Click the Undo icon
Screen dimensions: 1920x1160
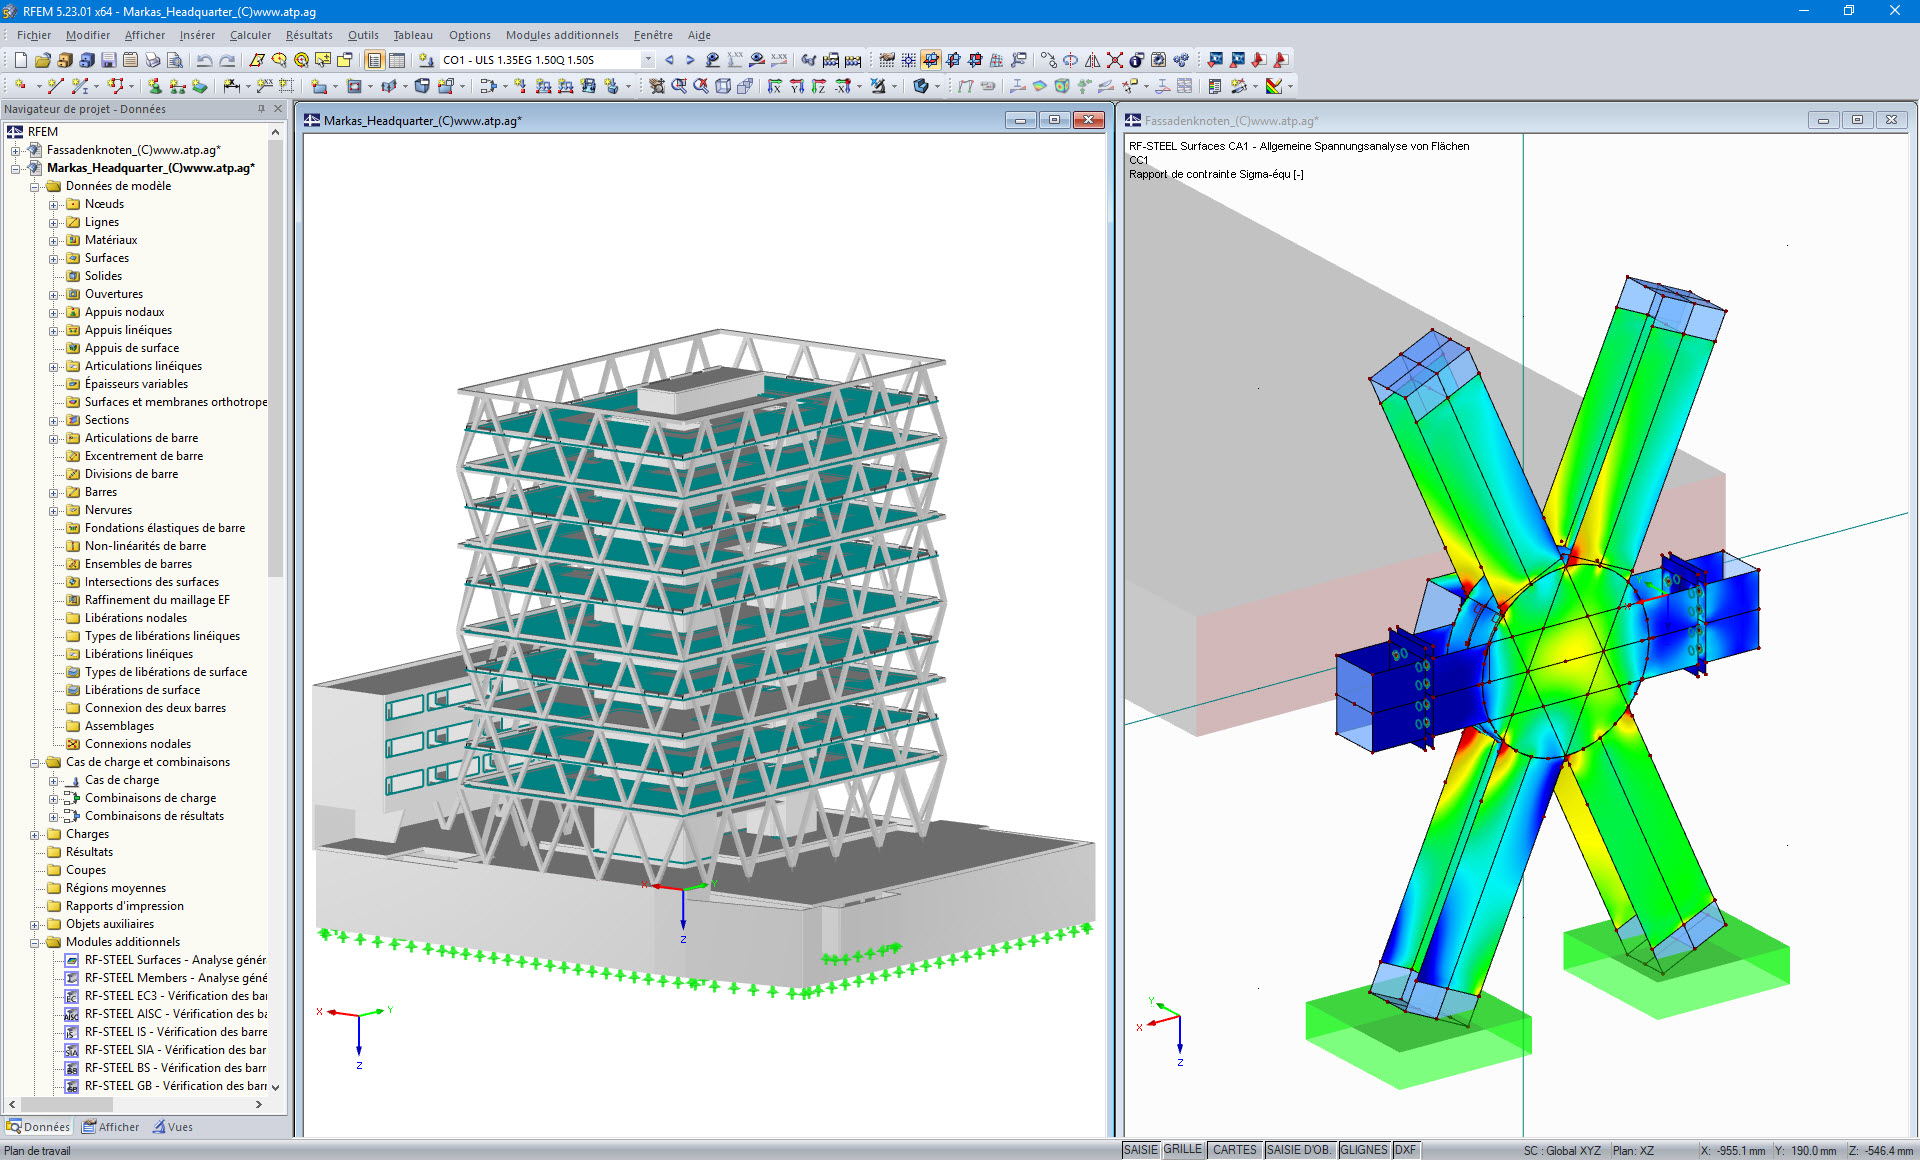pyautogui.click(x=203, y=60)
